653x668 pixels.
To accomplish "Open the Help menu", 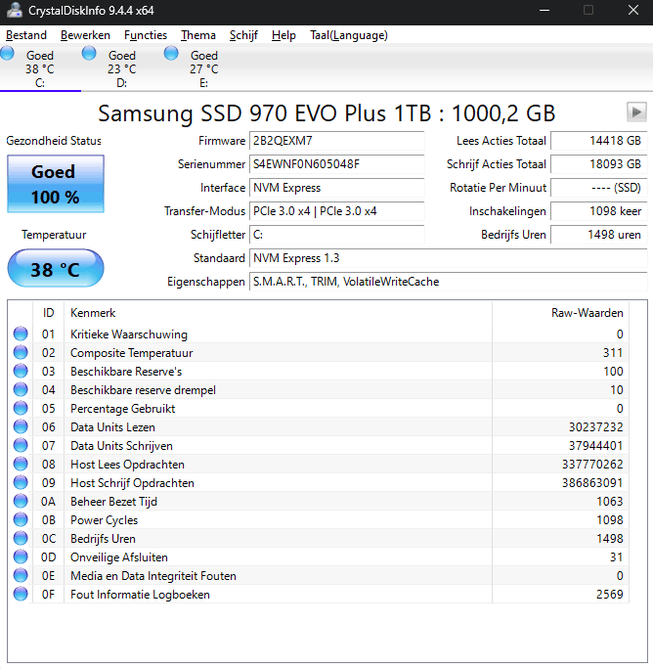I will point(284,35).
